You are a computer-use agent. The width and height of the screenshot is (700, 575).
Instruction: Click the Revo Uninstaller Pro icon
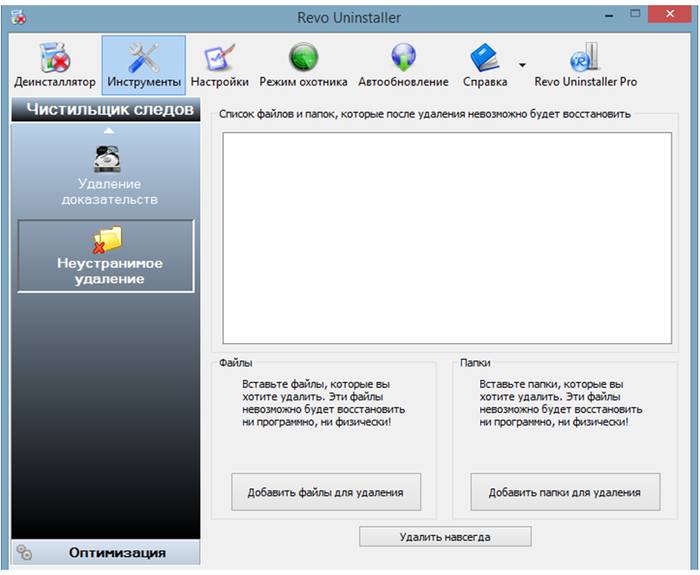(x=585, y=57)
